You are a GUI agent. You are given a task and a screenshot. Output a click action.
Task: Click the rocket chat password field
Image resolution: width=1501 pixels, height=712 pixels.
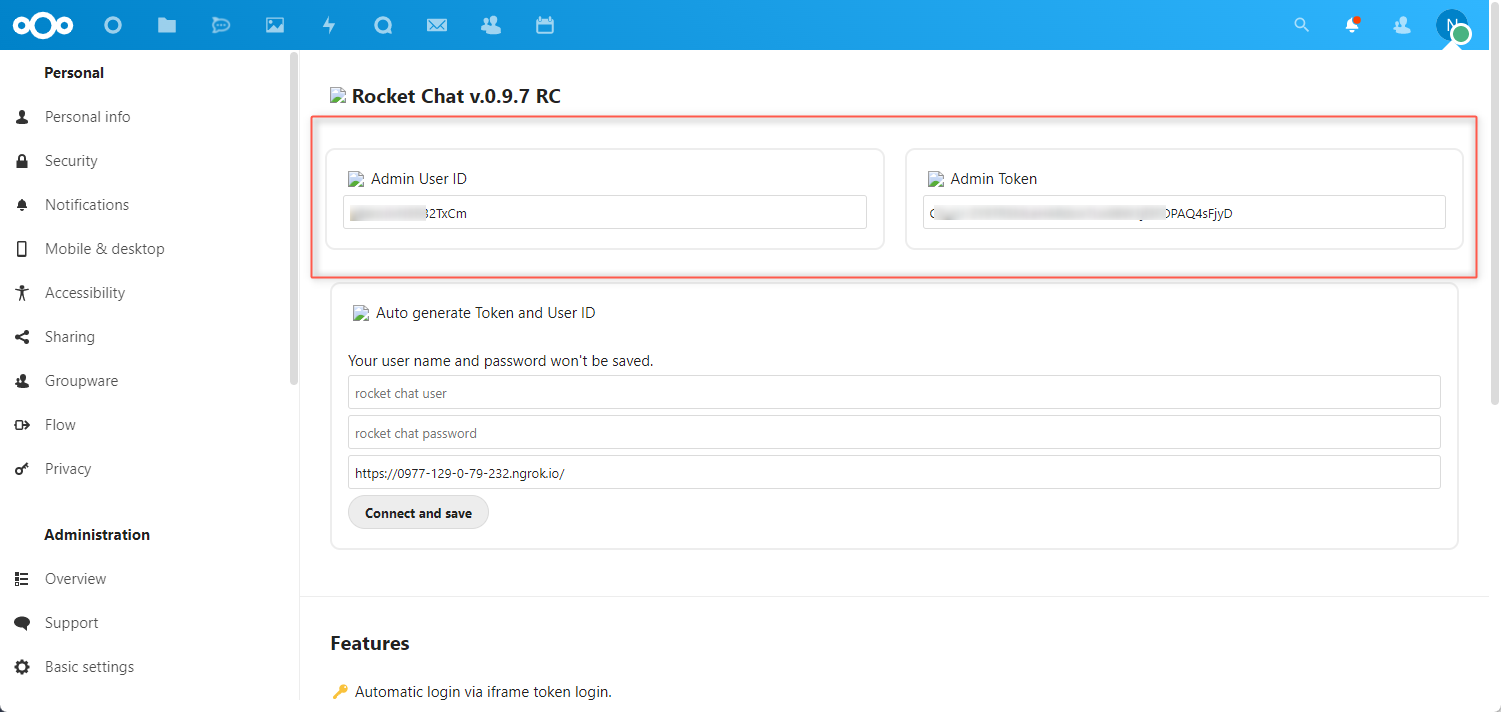894,433
